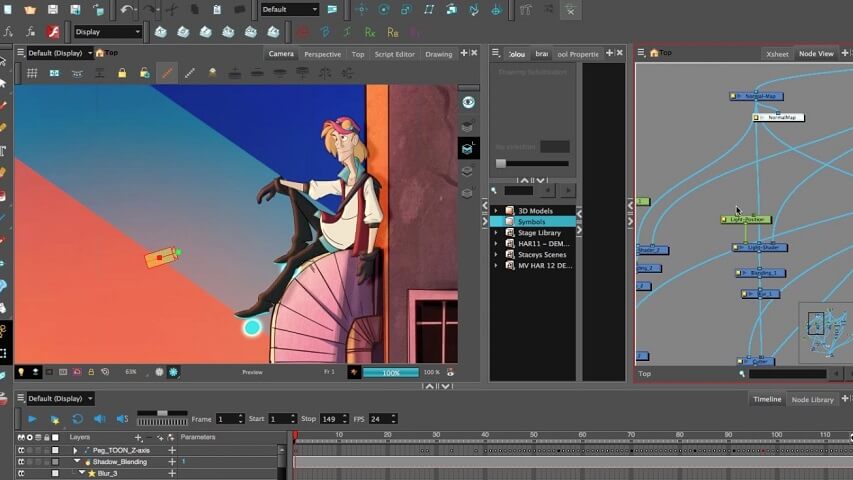Expand the Peg_TOON_Z-axis layer
Viewport: 853px width, 480px height.
pyautogui.click(x=75, y=451)
